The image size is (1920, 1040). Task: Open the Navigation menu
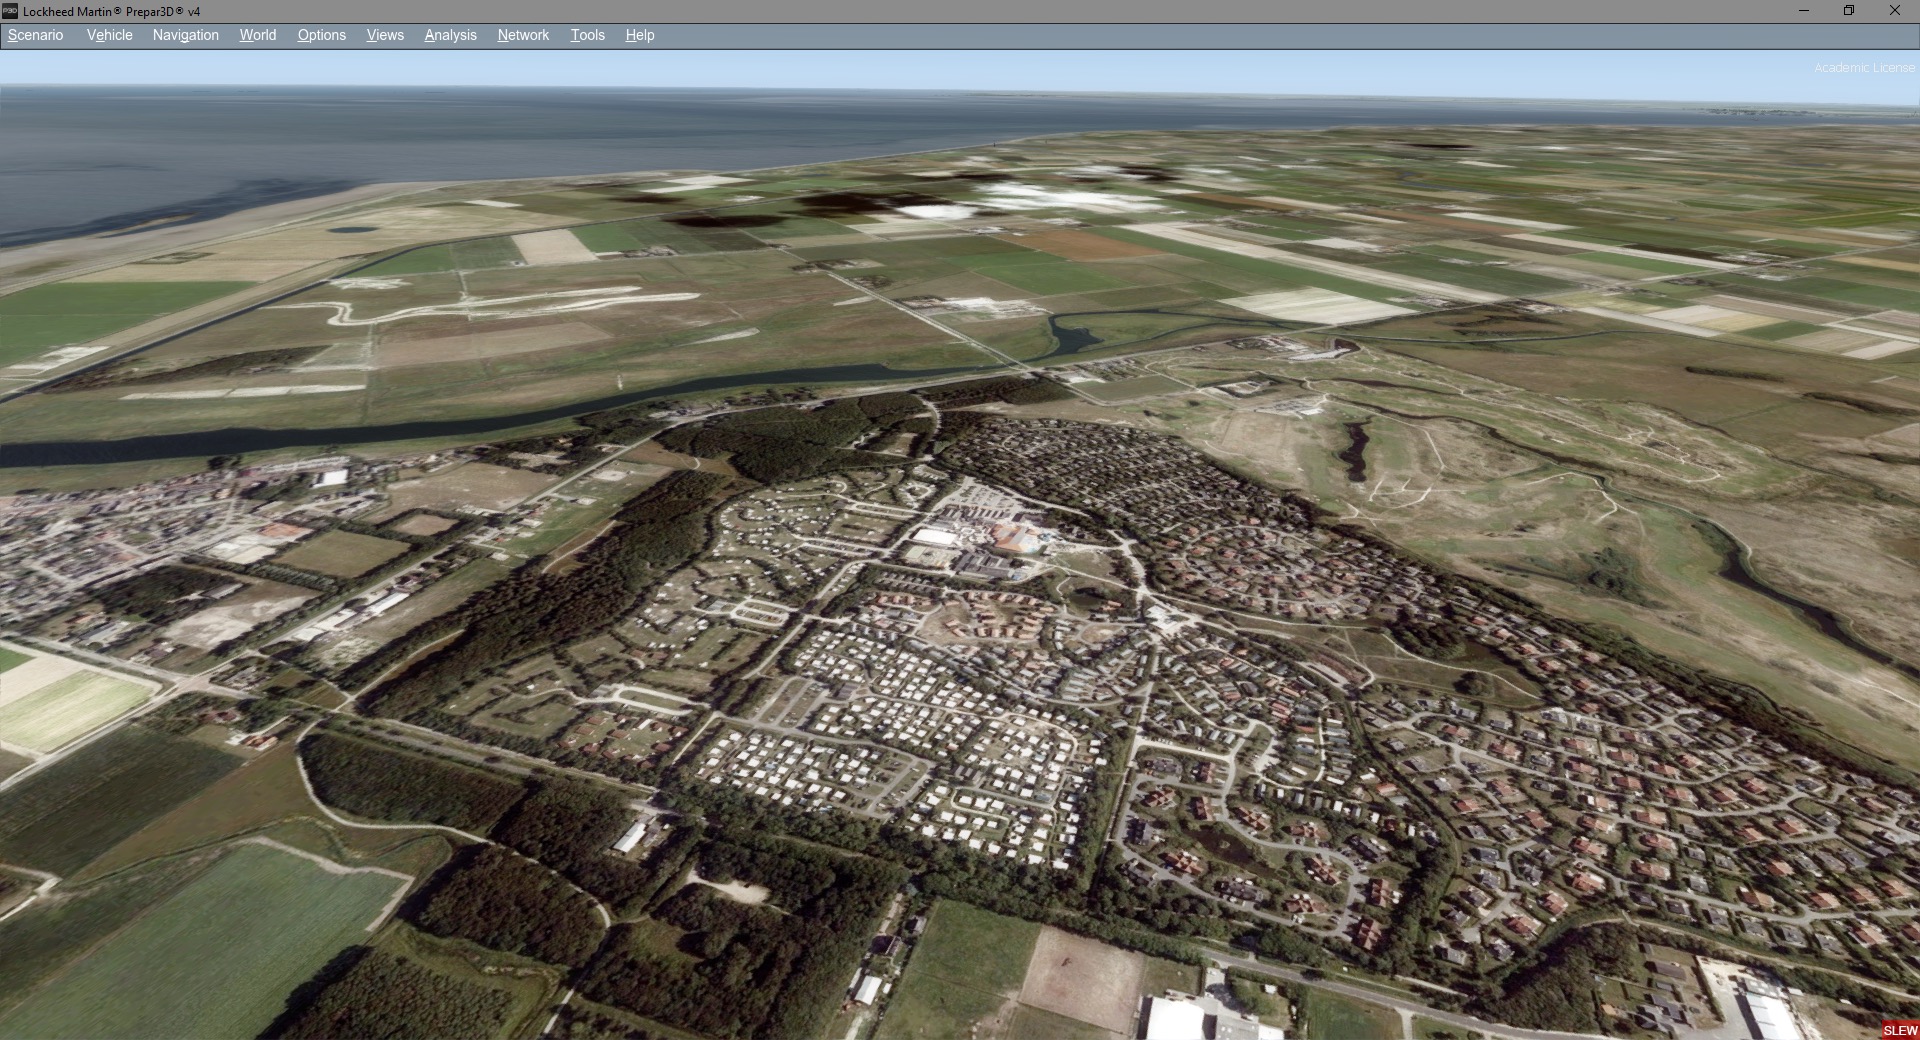pyautogui.click(x=186, y=35)
